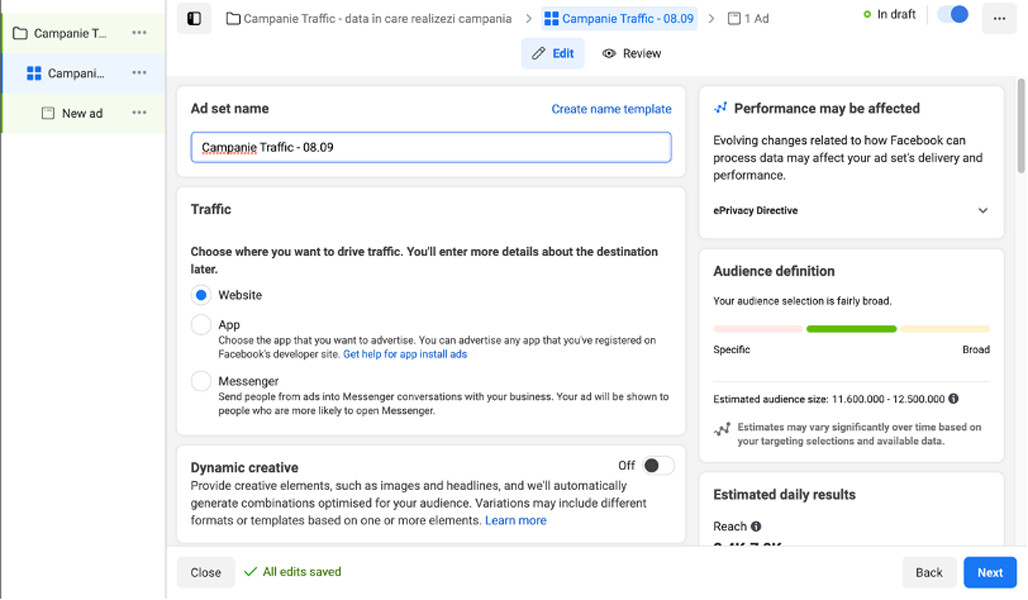Click the Create name template link

(611, 109)
